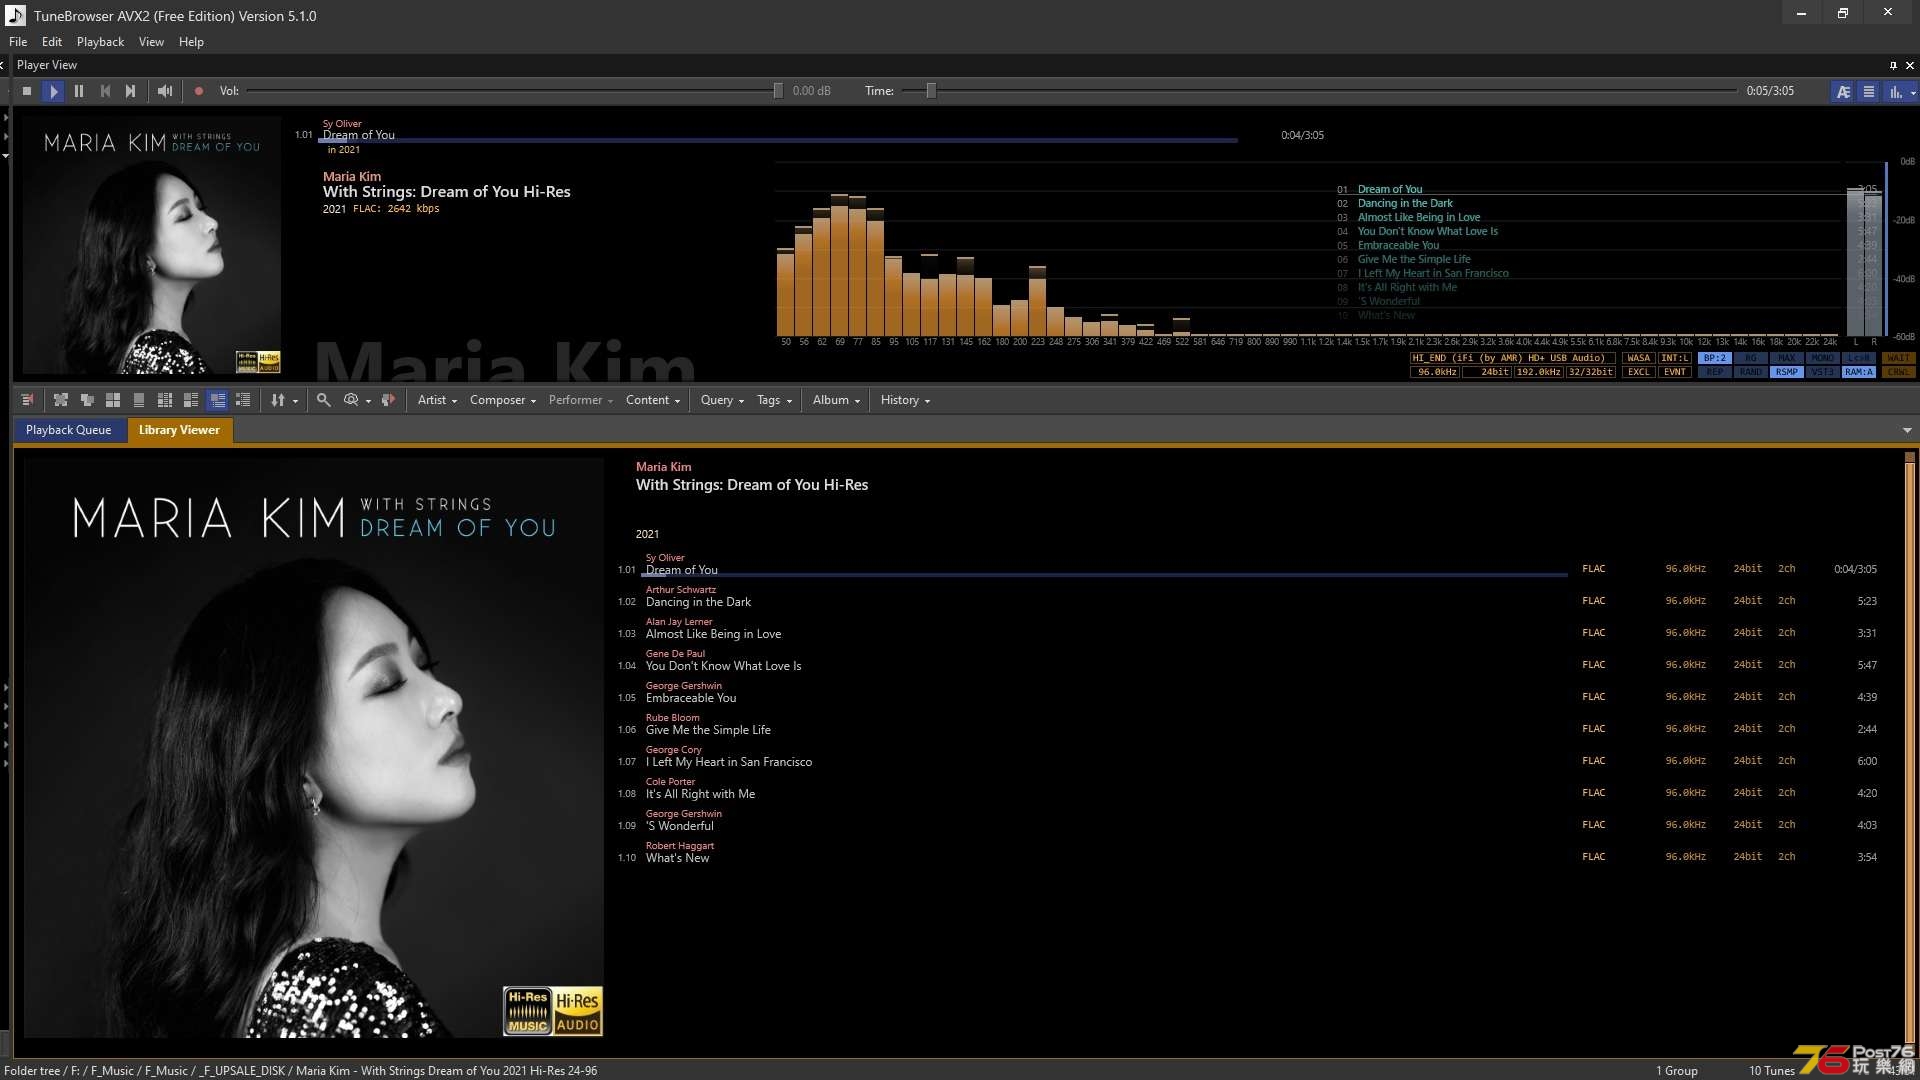Switch to the Playback Queue tab
Image resolution: width=1920 pixels, height=1080 pixels.
click(69, 430)
